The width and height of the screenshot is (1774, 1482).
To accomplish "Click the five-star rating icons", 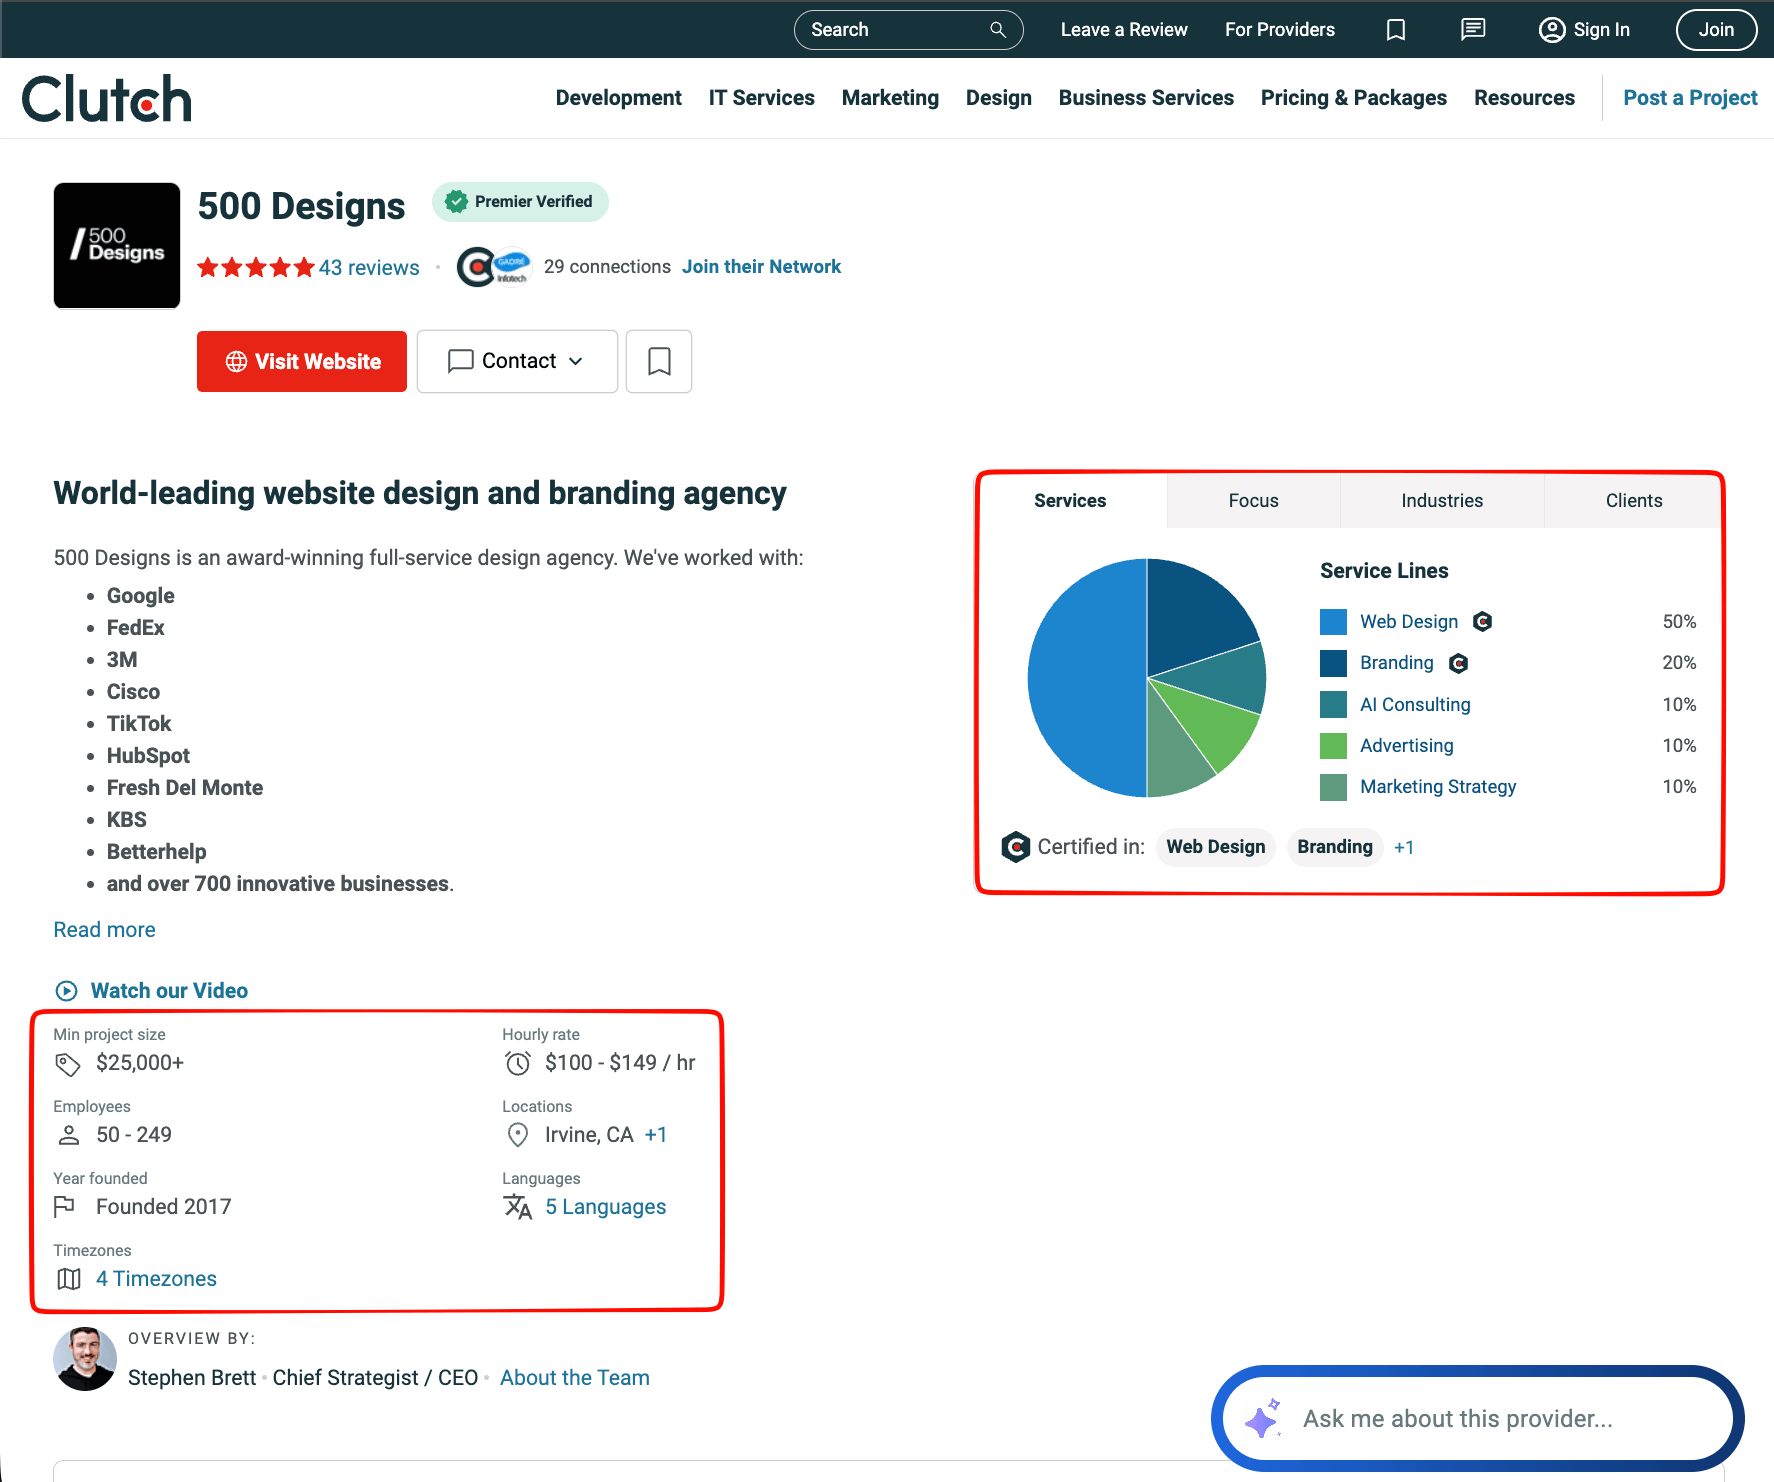I will (256, 268).
